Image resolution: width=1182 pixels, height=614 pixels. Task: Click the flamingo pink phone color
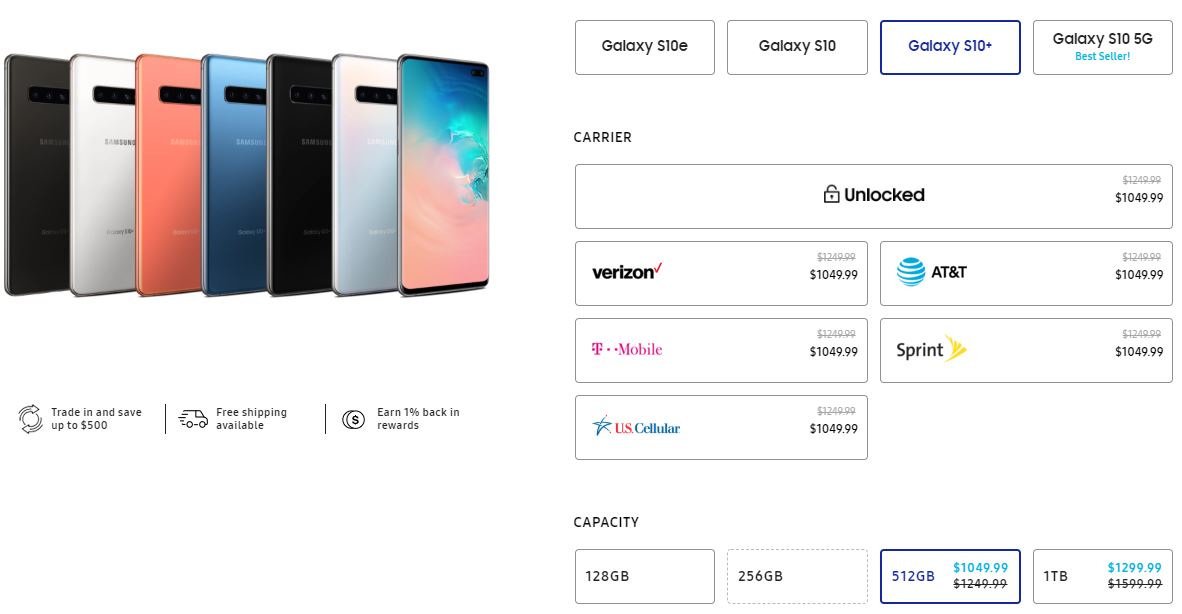tap(168, 175)
